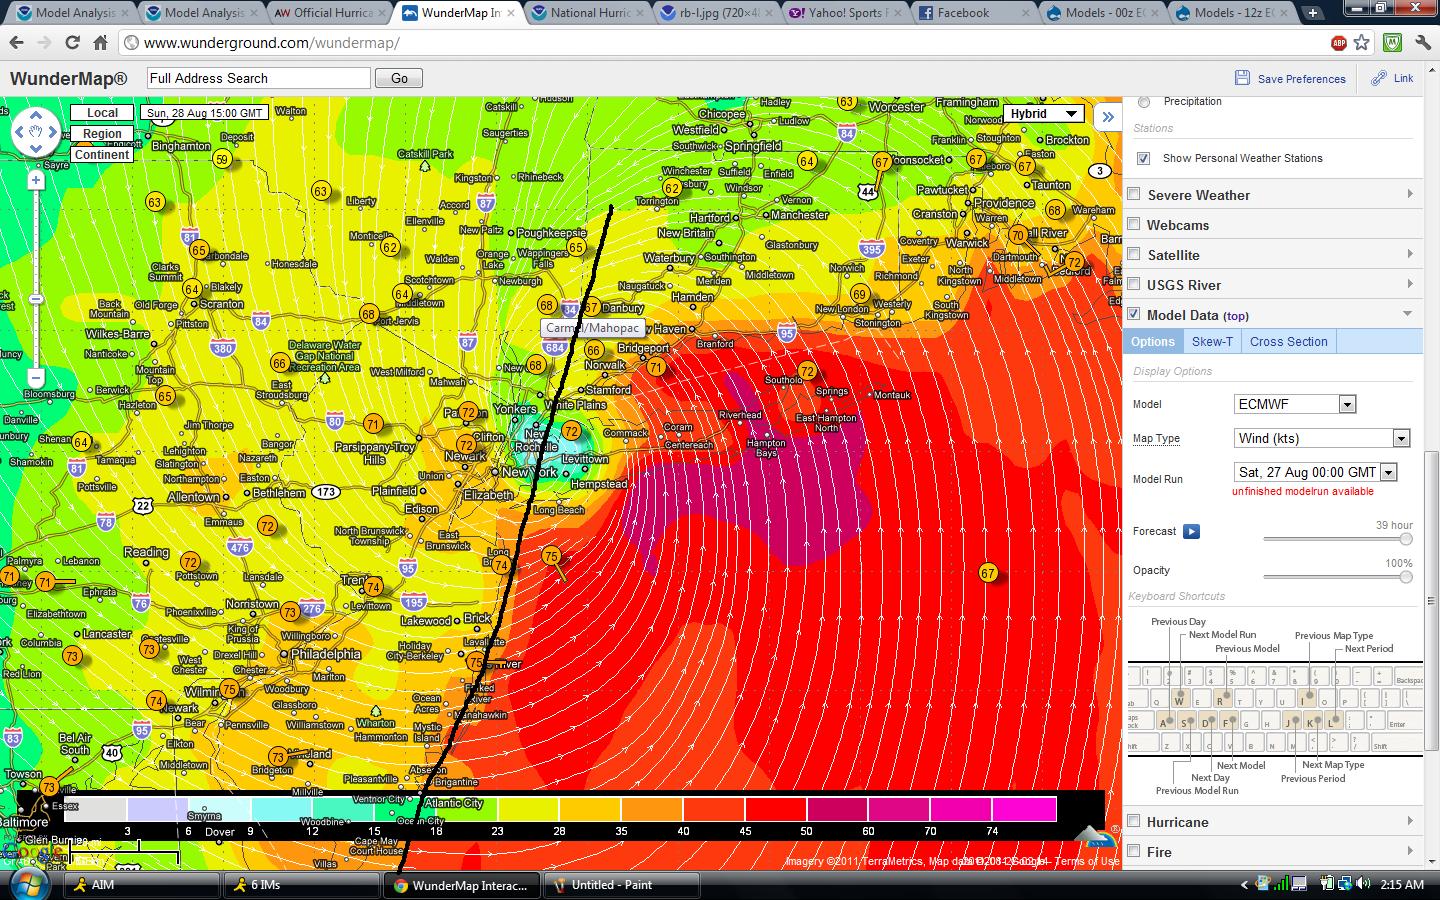This screenshot has height=900, width=1440.
Task: Click the Local zoom button
Action: 102,113
